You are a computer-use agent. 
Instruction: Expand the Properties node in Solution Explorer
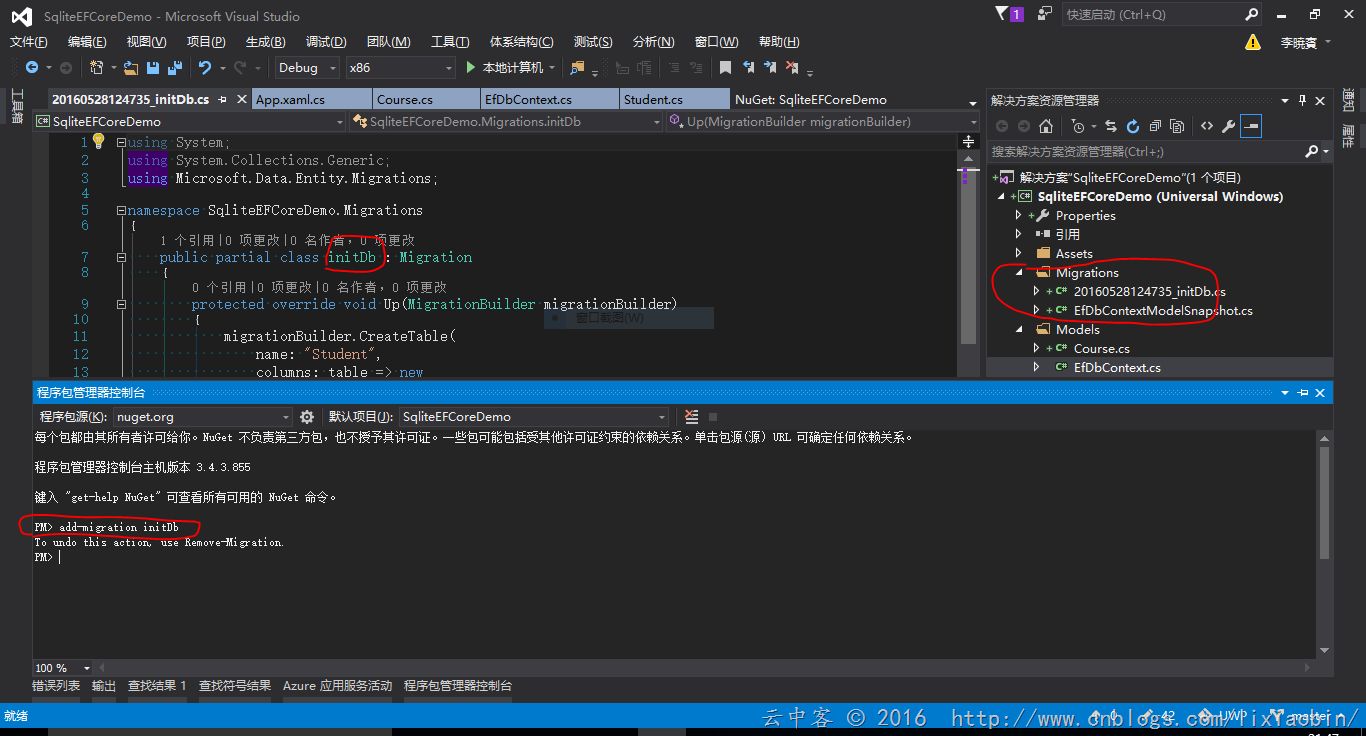1019,215
